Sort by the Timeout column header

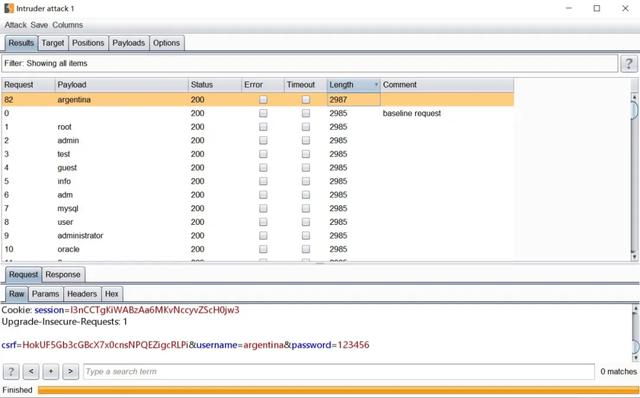(305, 84)
